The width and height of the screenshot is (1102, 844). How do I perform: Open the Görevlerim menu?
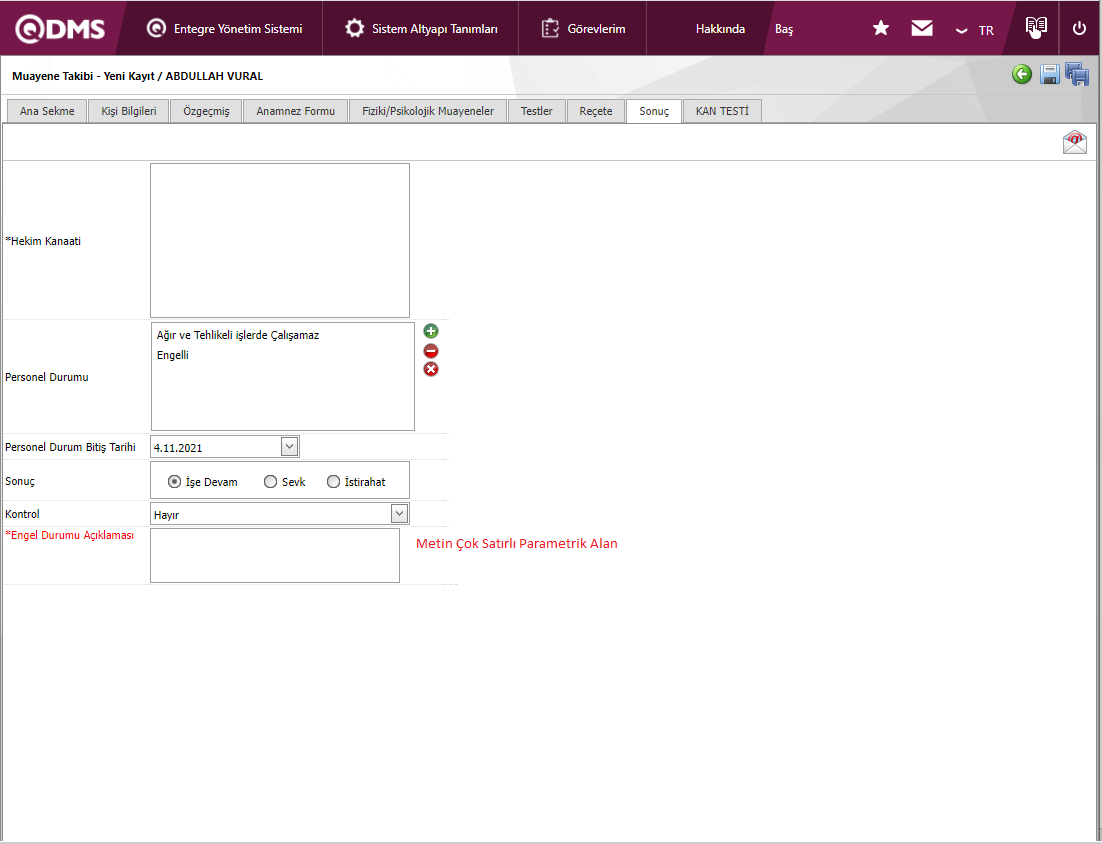584,29
